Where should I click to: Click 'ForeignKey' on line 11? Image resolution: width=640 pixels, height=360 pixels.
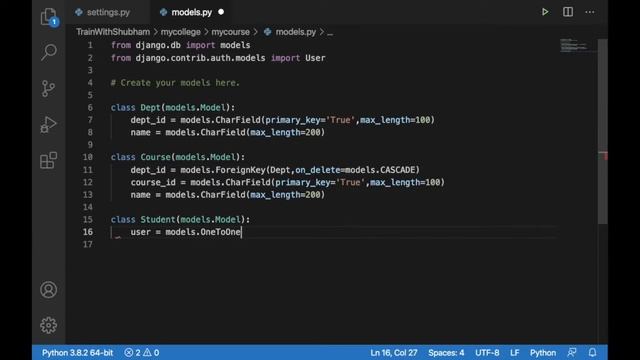[240, 170]
